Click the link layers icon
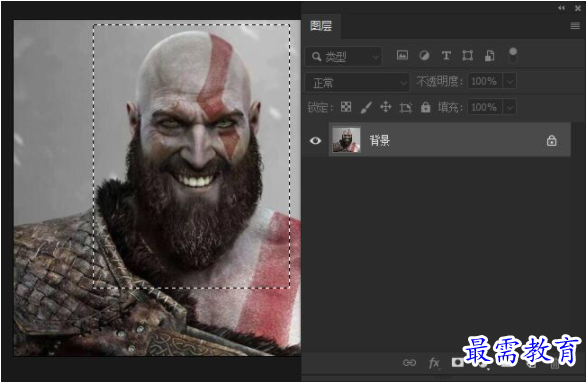Viewport: 587px width, 382px height. point(409,363)
